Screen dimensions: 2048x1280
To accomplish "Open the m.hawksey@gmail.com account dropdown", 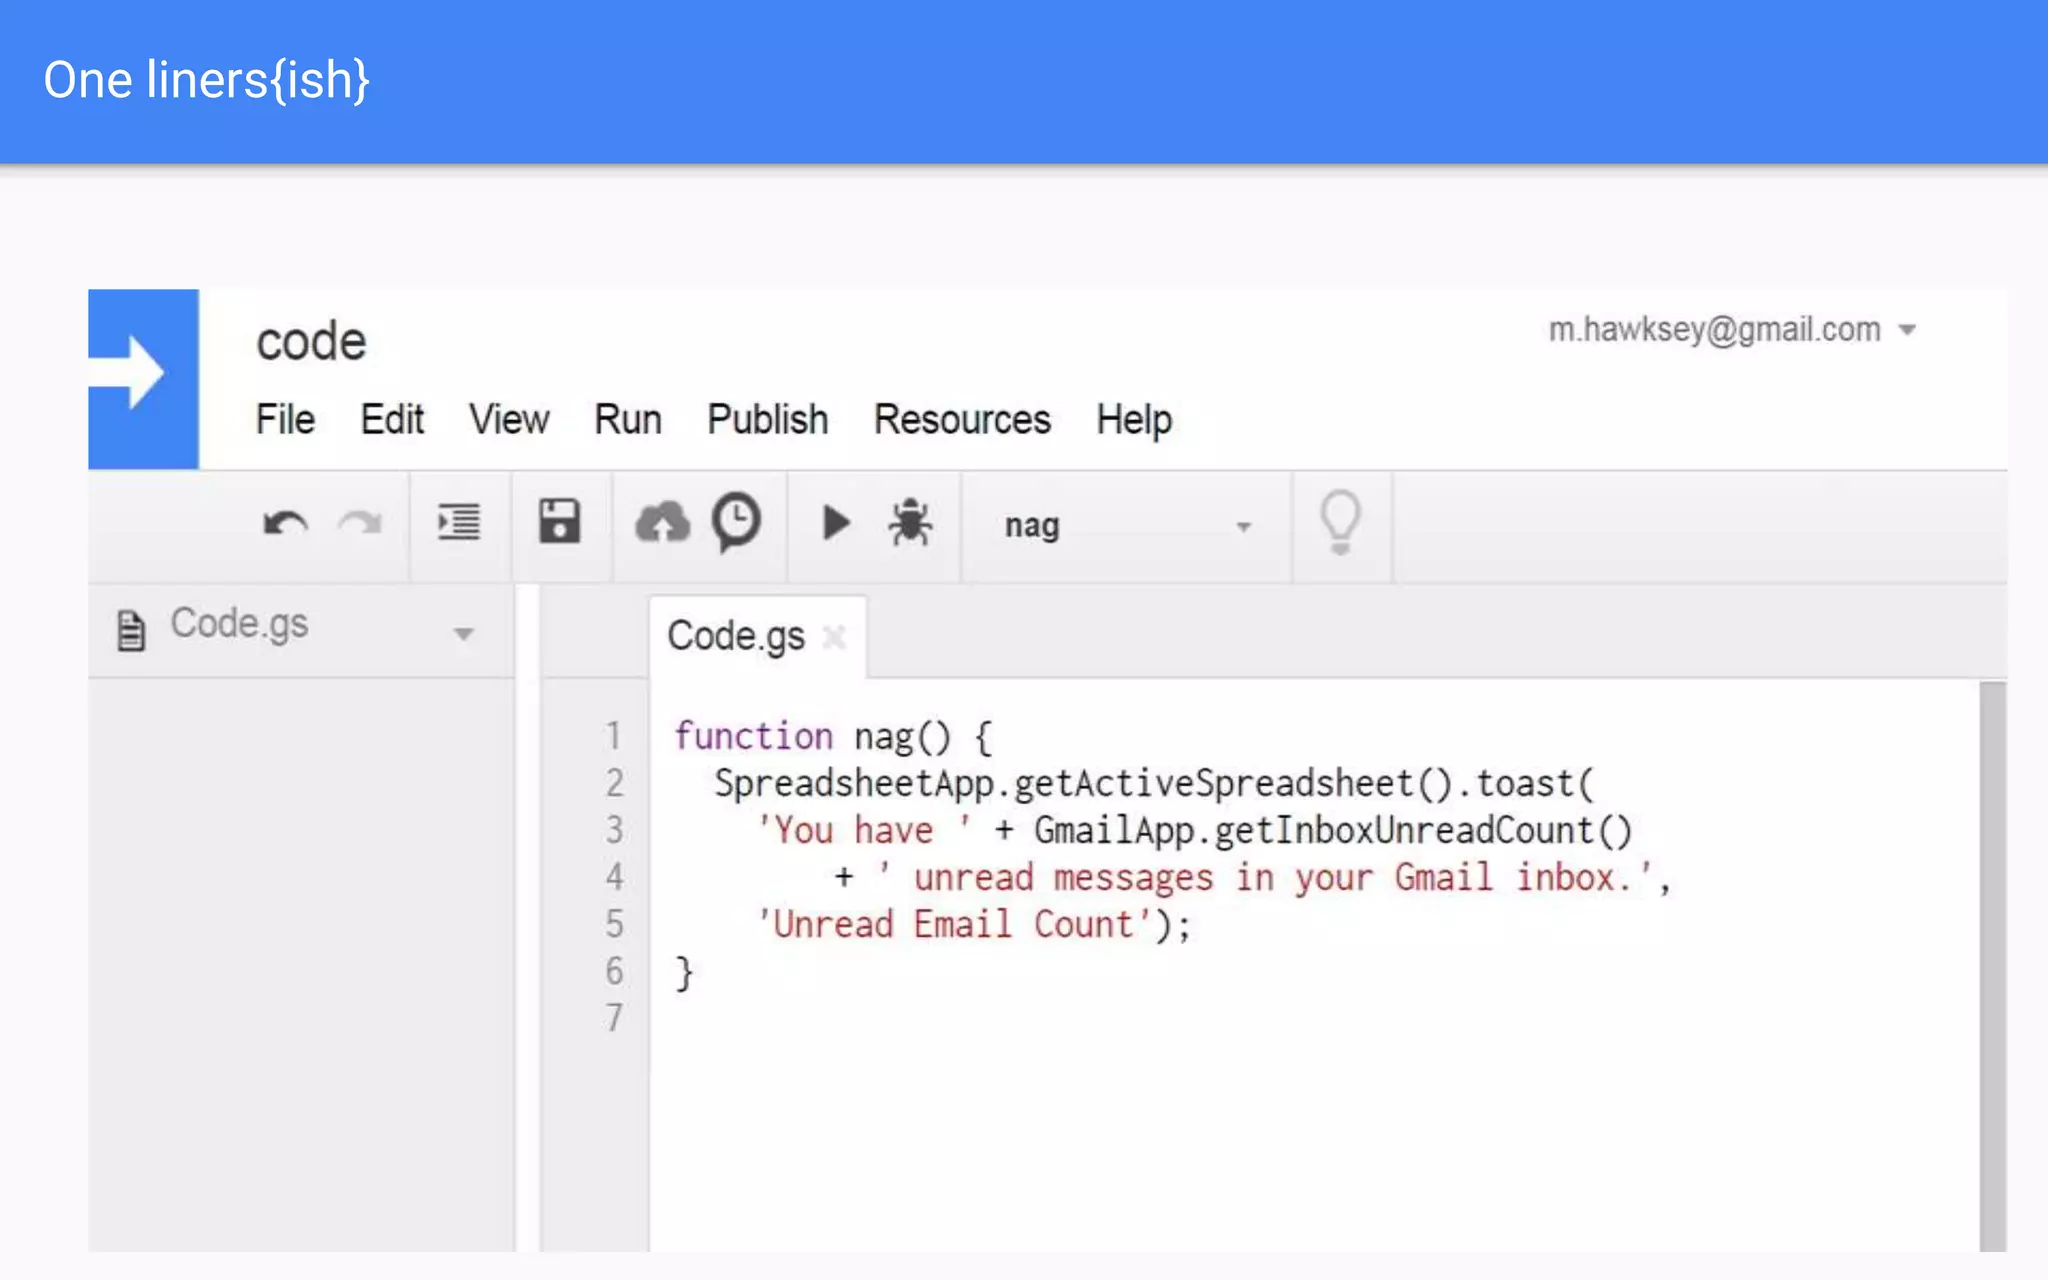I will 1732,329.
